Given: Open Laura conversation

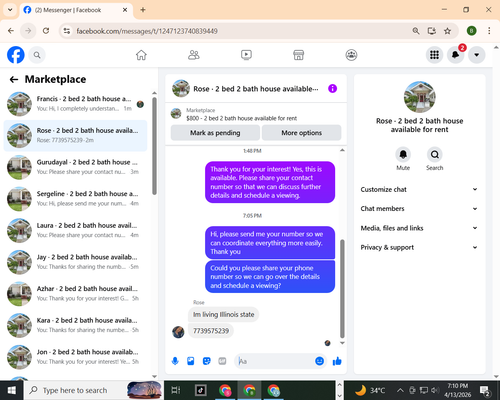Looking at the screenshot, I should pyautogui.click(x=75, y=231).
